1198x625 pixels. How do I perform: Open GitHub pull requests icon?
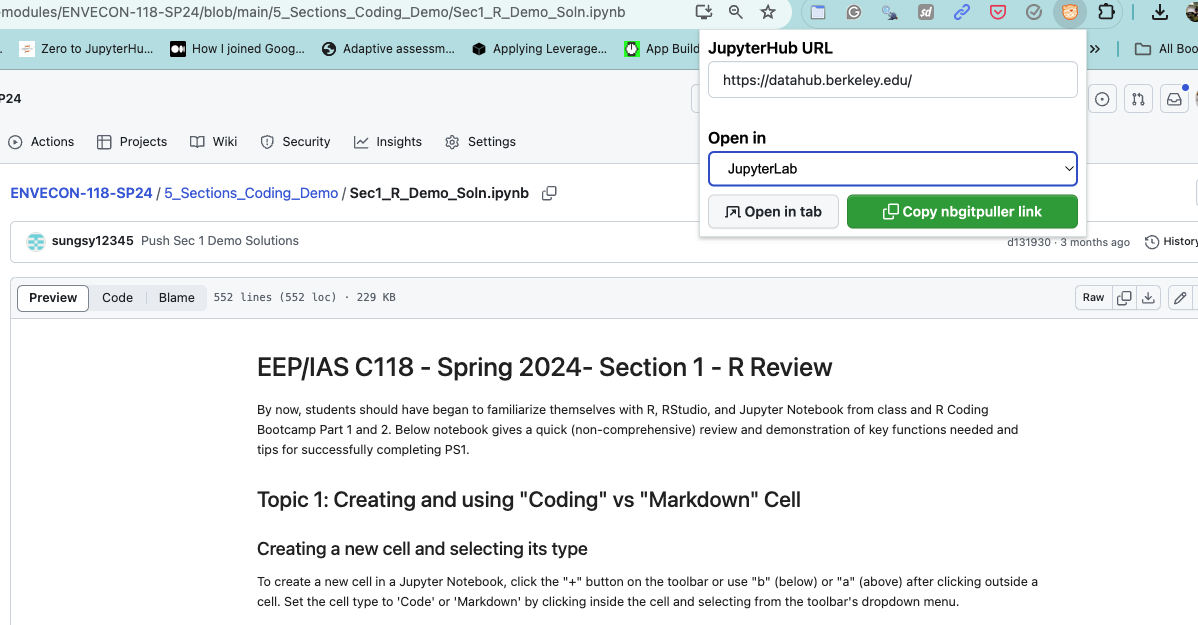click(1138, 99)
